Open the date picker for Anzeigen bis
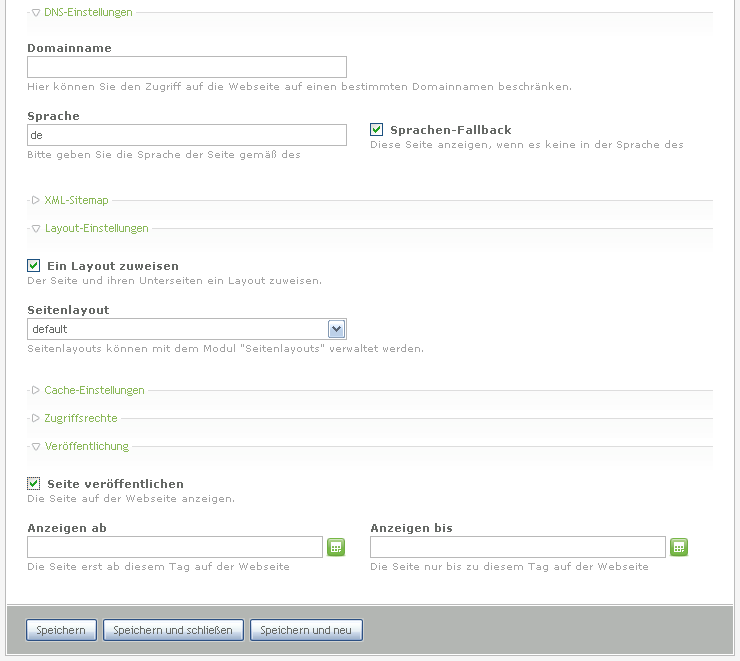Screen dimensions: 740x661 (679, 547)
